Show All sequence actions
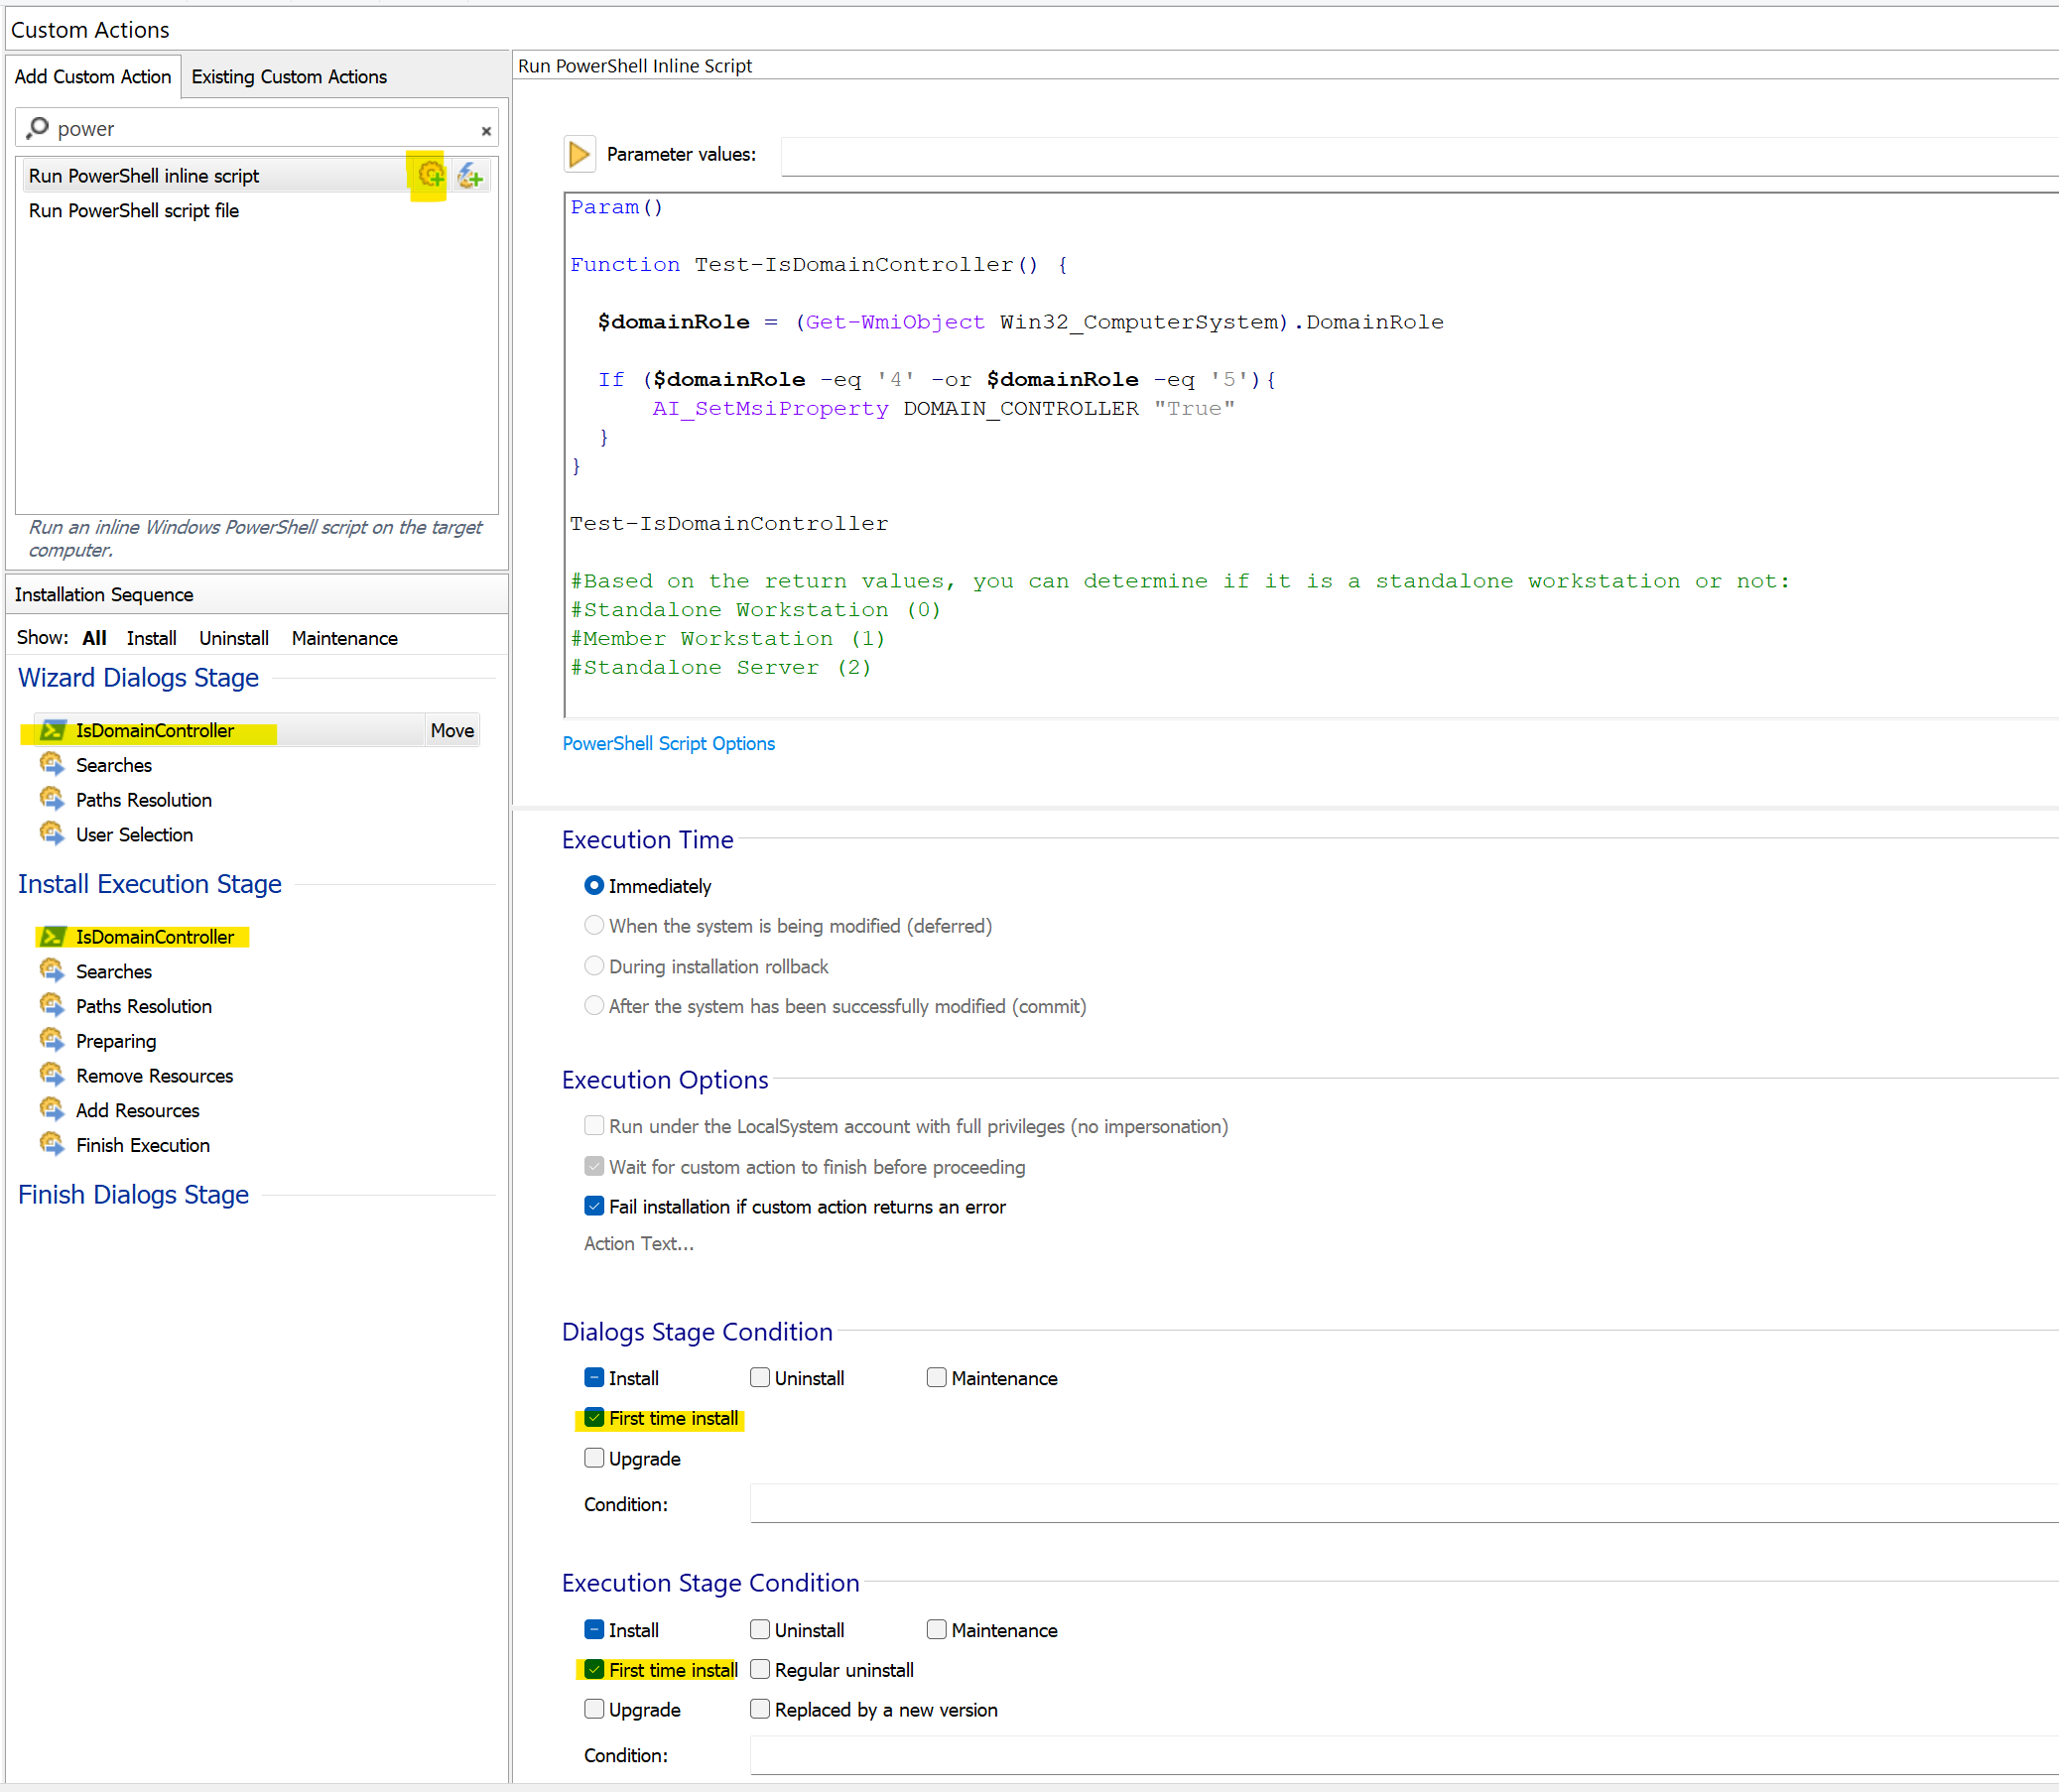The width and height of the screenshot is (2059, 1792). coord(94,638)
